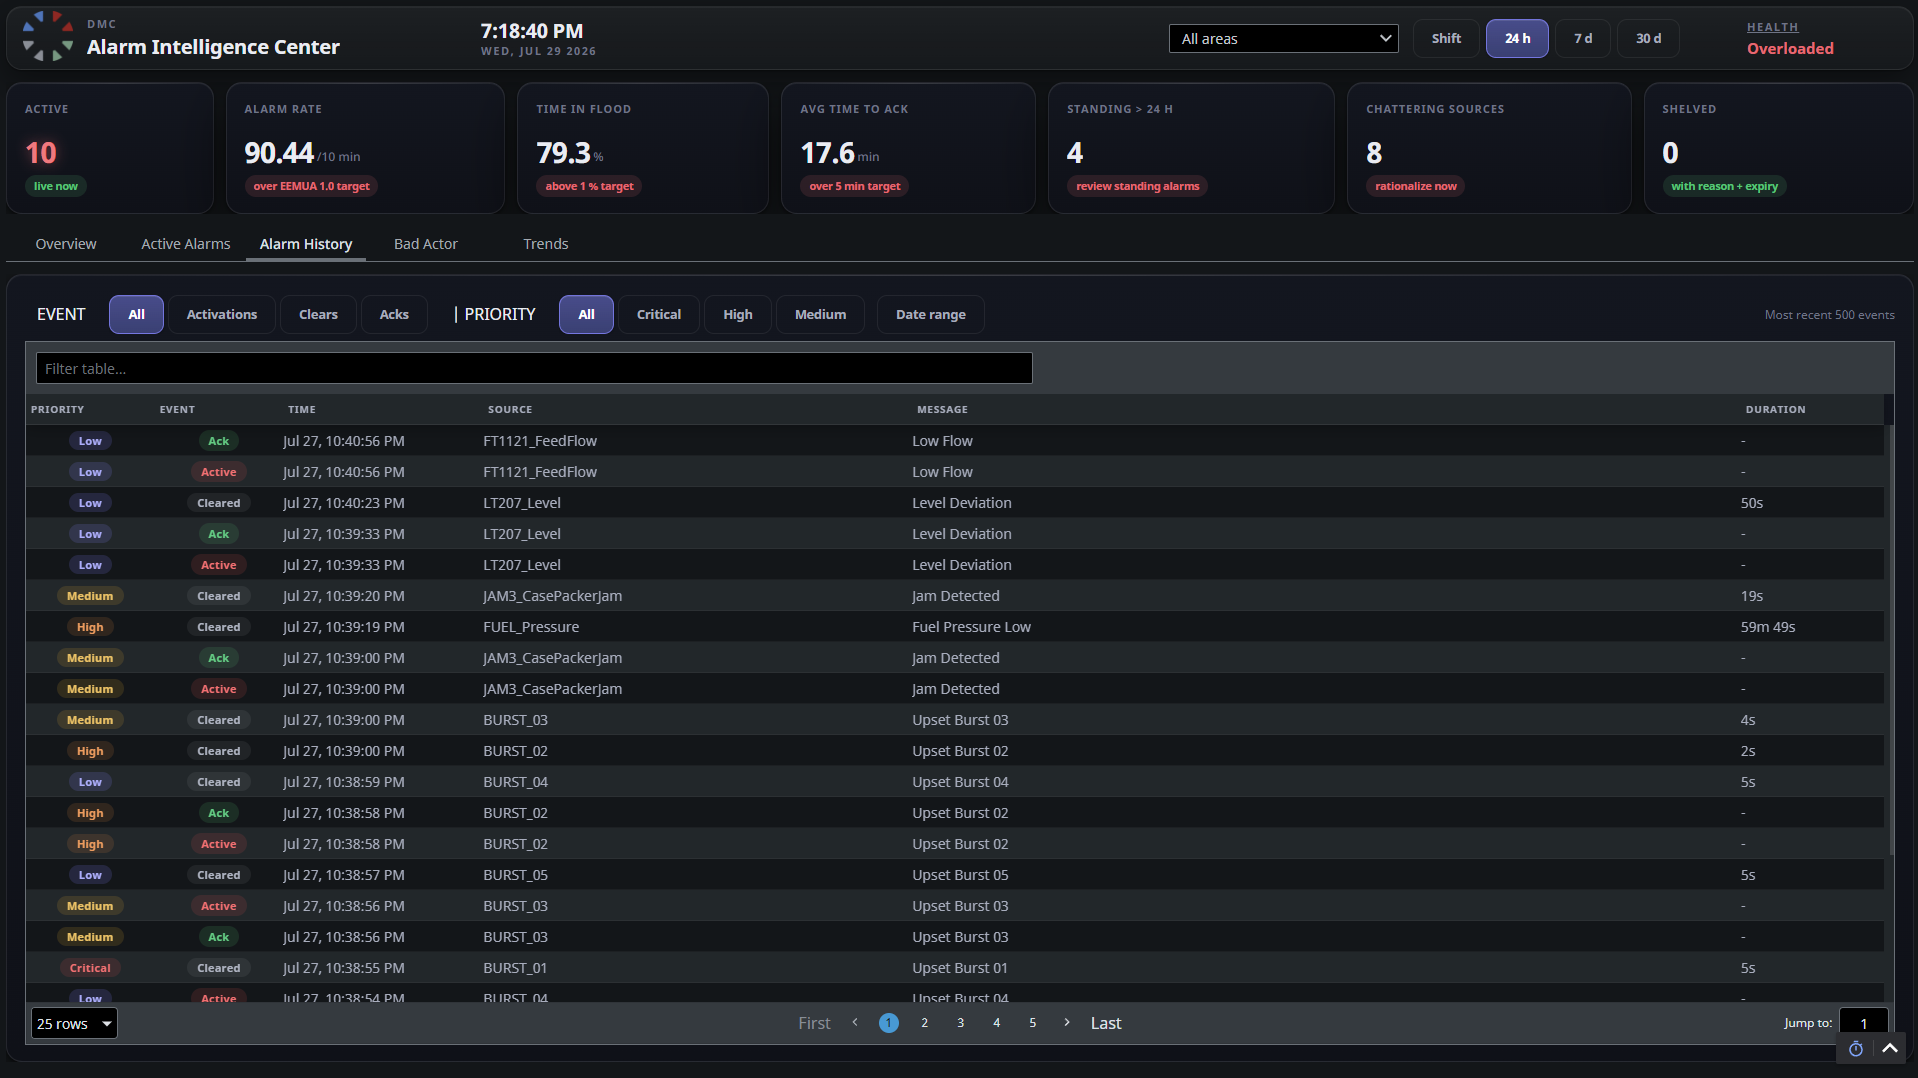The height and width of the screenshot is (1078, 1918).
Task: Open the Bad Actor tab
Action: pos(426,244)
